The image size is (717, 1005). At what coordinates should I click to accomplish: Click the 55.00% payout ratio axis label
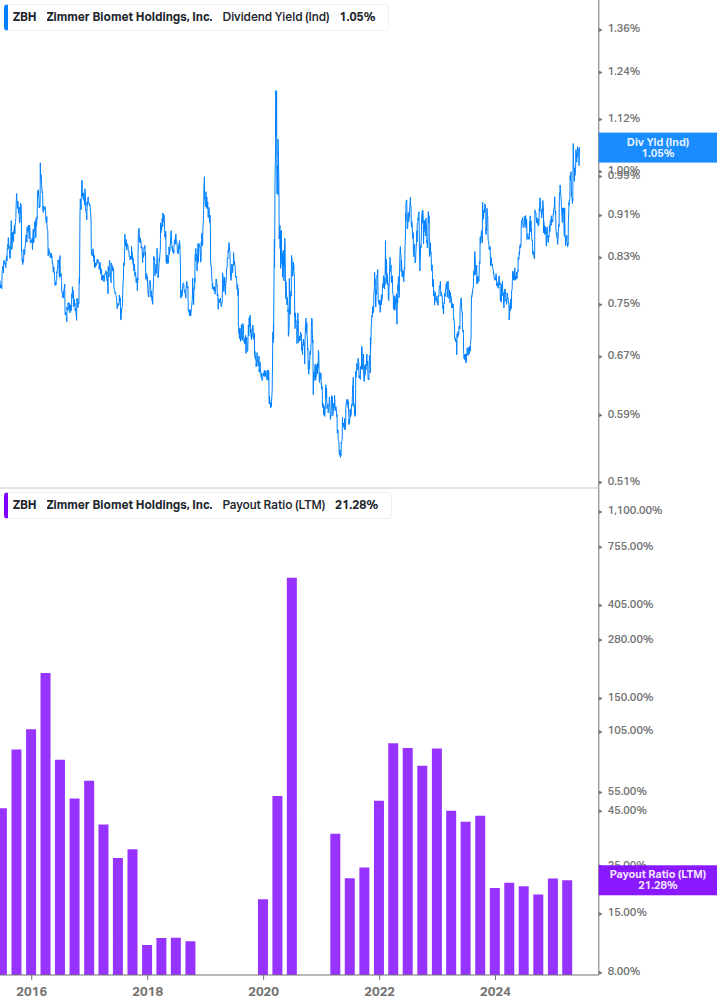tap(627, 792)
